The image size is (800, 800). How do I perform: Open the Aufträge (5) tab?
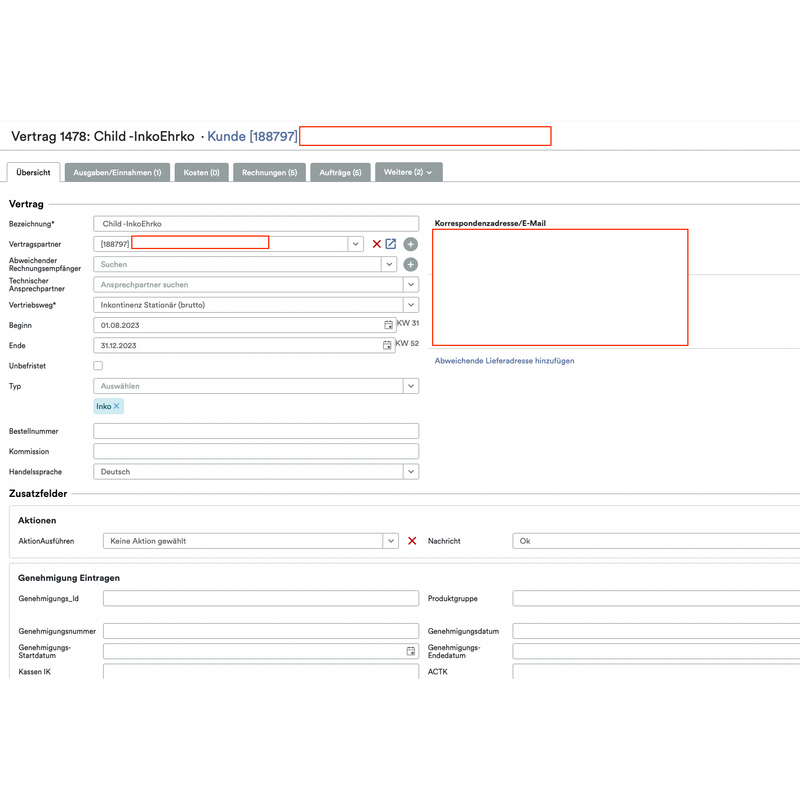(339, 172)
